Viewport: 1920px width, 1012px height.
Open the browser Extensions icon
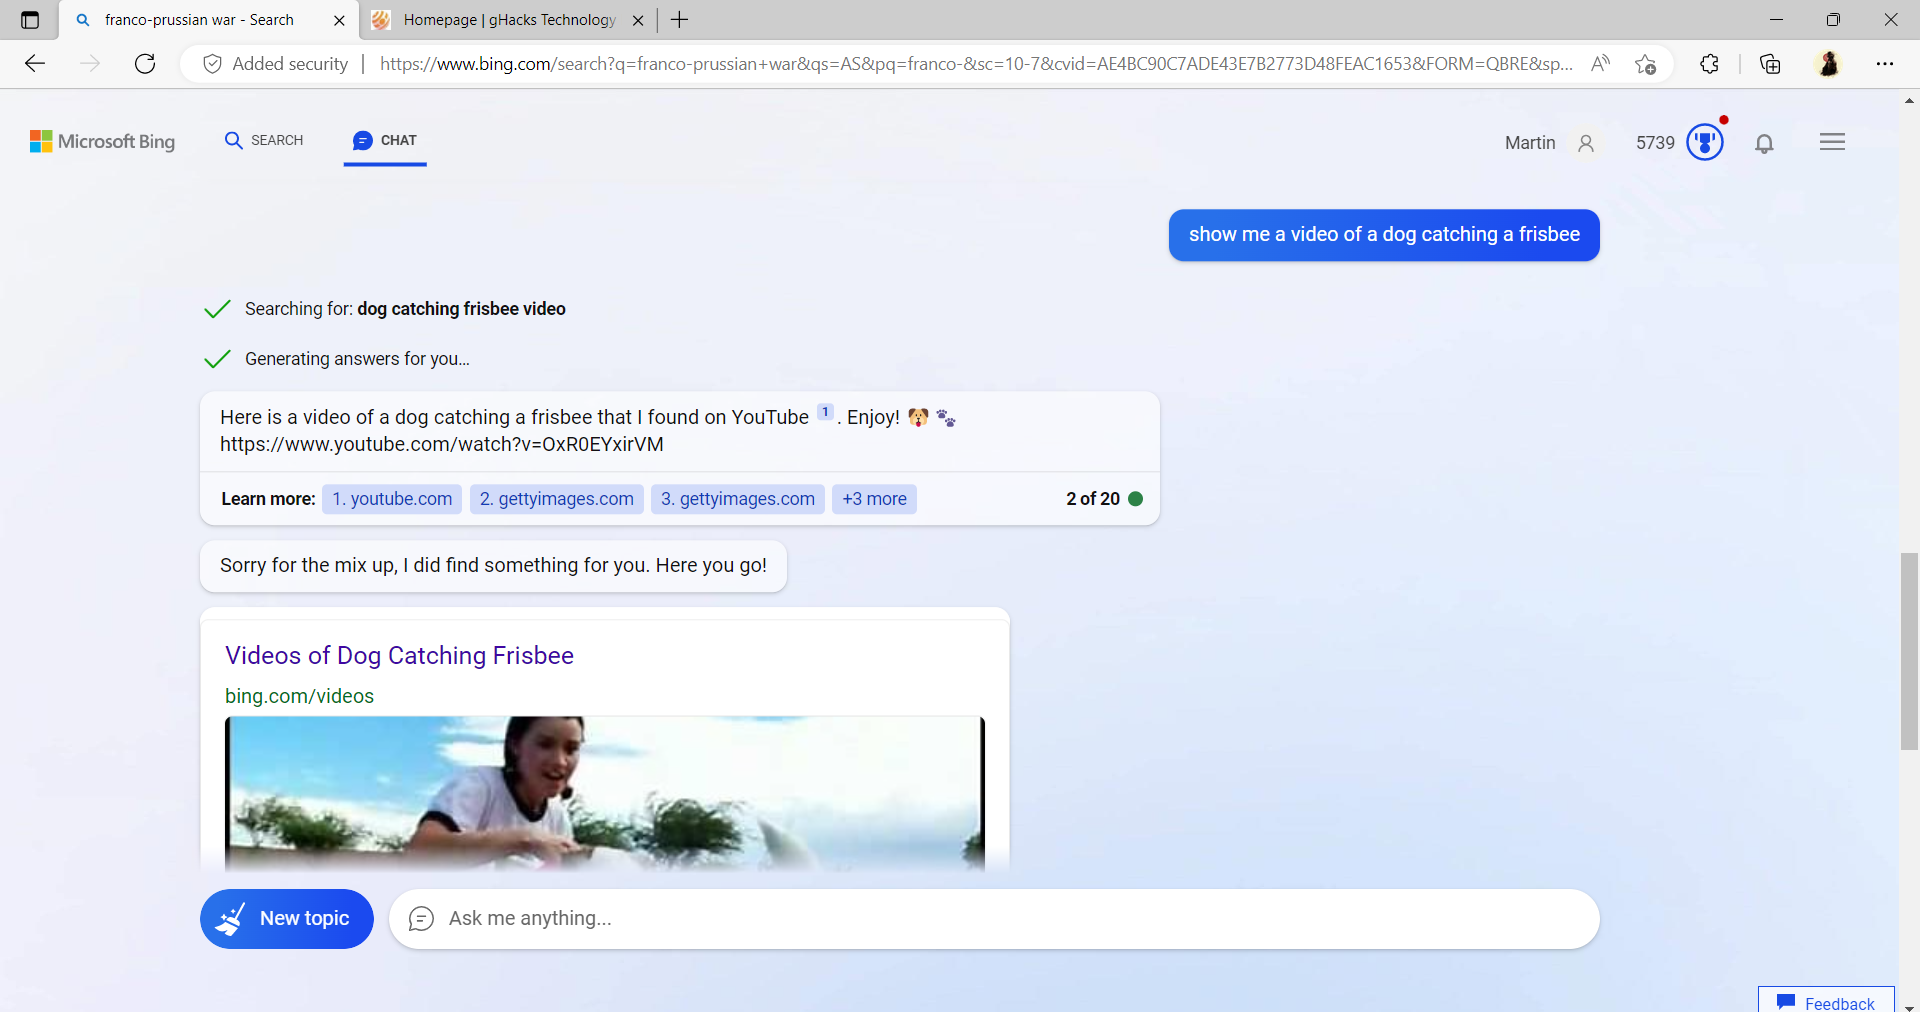(x=1710, y=63)
